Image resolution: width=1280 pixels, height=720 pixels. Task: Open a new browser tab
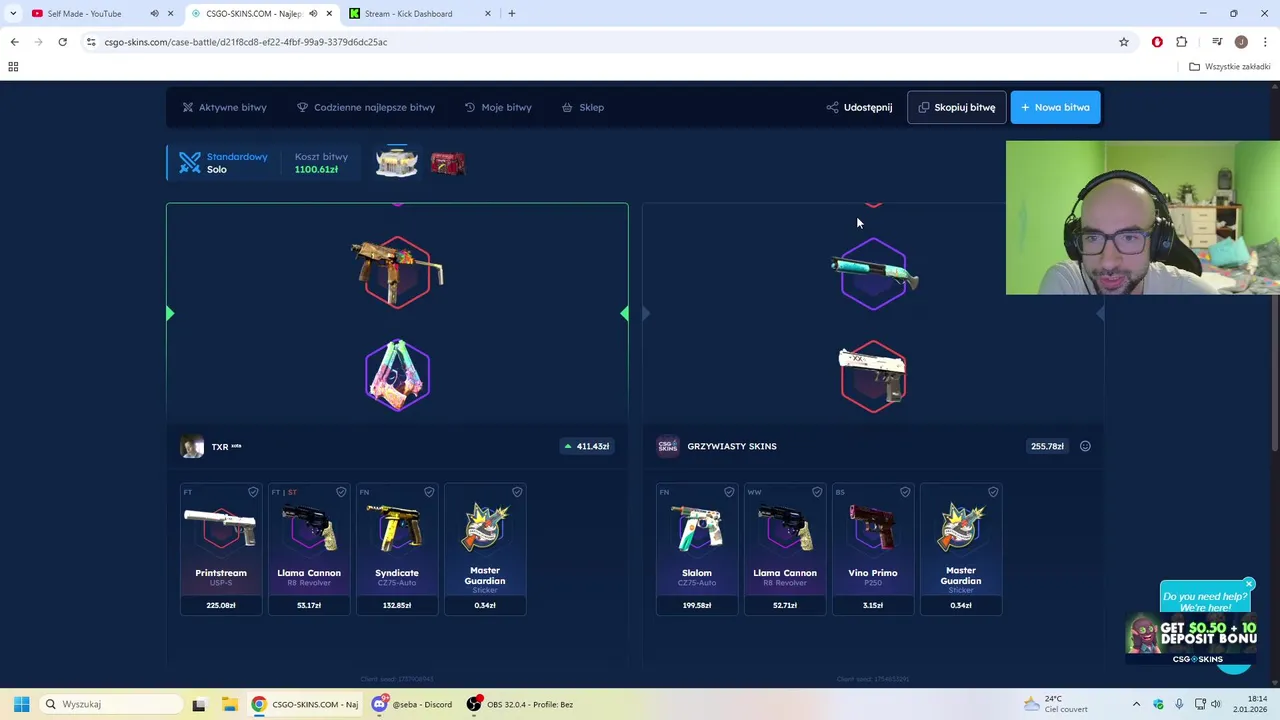[512, 14]
